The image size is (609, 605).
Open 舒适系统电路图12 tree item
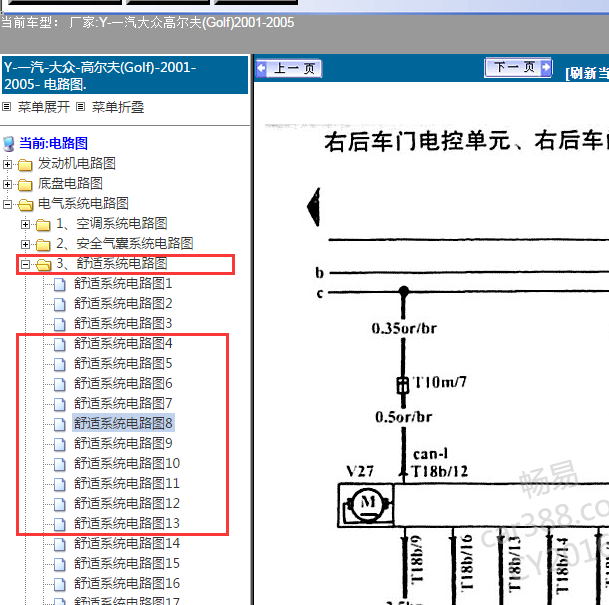127,504
